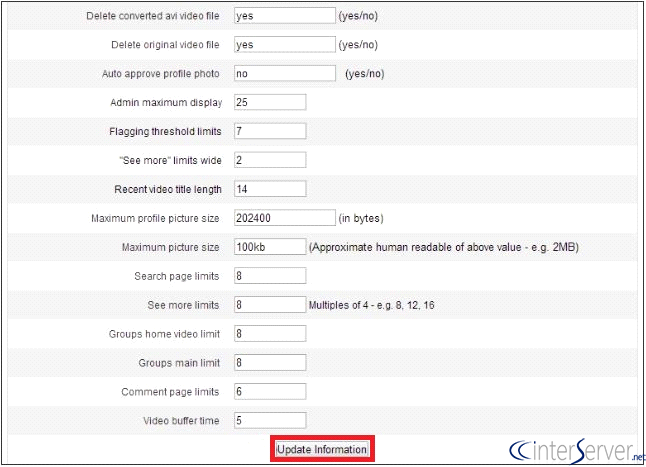Focus the Delete converted avi video file field
The width and height of the screenshot is (646, 467).
[x=285, y=16]
